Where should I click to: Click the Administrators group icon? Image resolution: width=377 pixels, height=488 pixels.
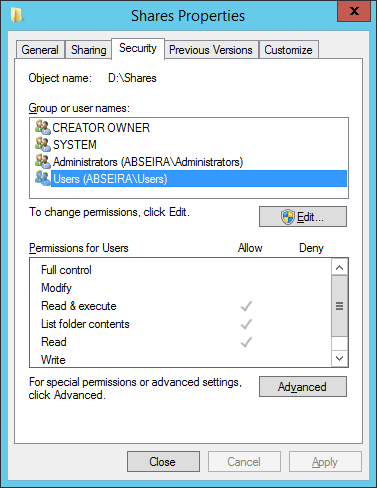[x=43, y=161]
